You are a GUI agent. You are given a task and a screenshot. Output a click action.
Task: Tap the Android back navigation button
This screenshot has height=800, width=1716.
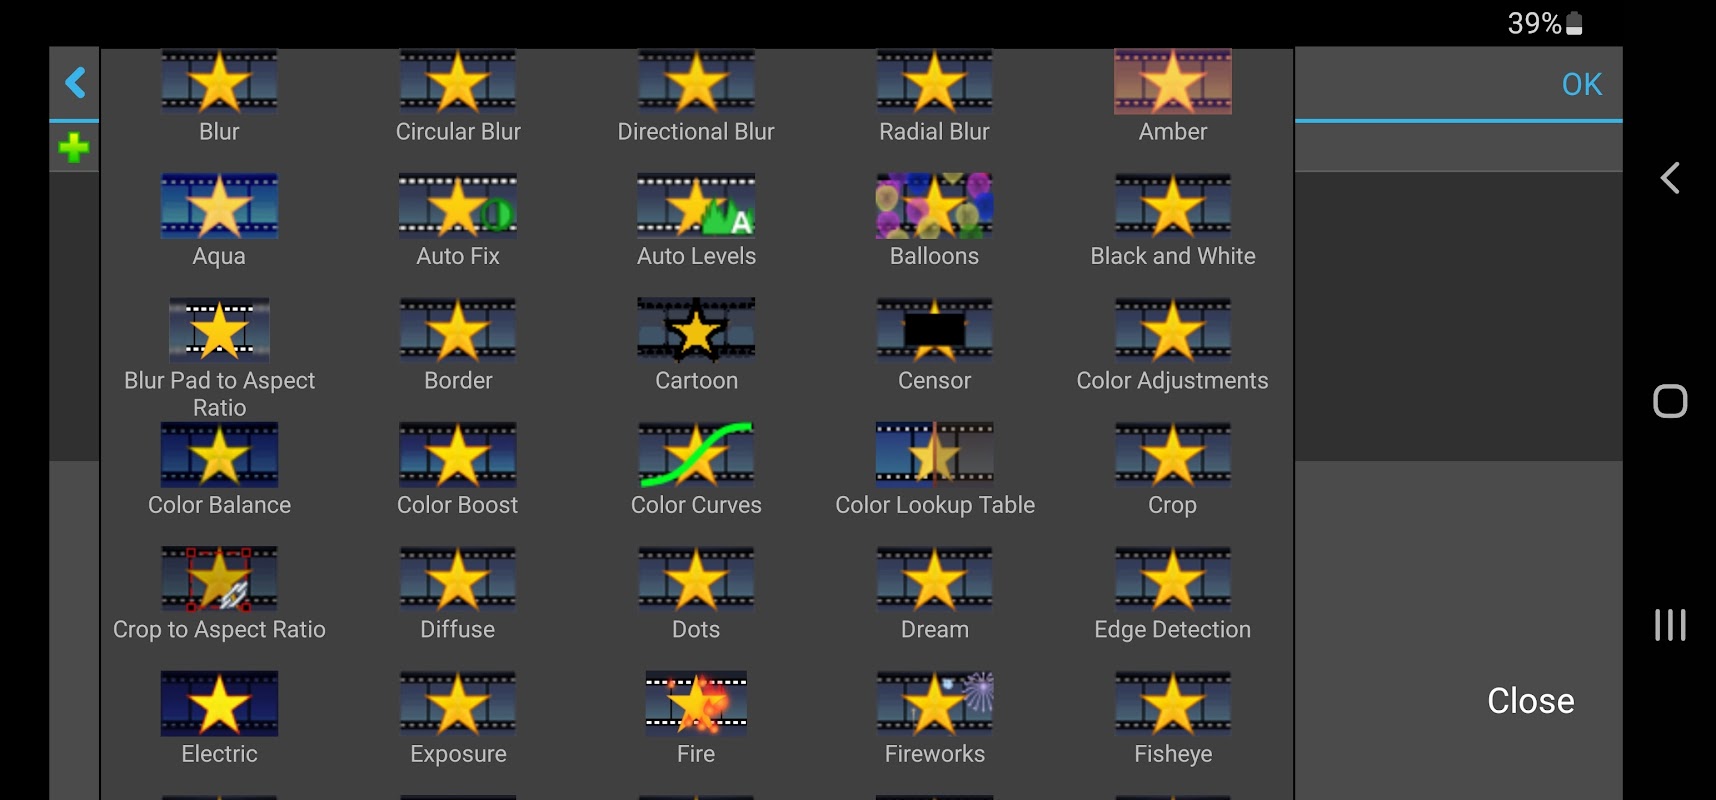coord(1670,178)
